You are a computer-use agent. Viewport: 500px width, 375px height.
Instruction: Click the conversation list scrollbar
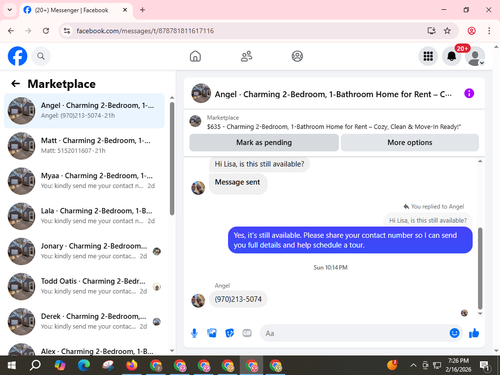(172, 159)
